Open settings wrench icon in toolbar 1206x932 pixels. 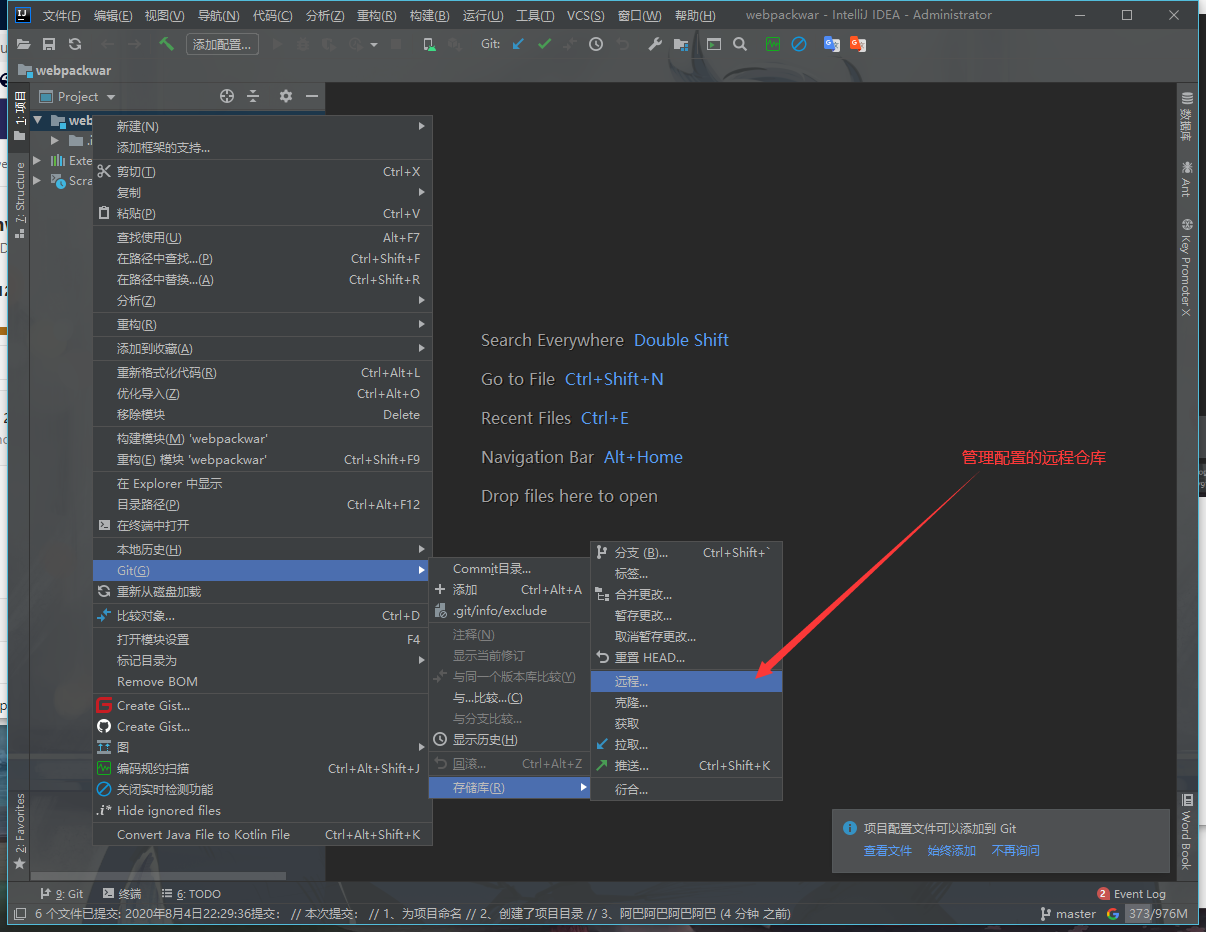point(655,44)
